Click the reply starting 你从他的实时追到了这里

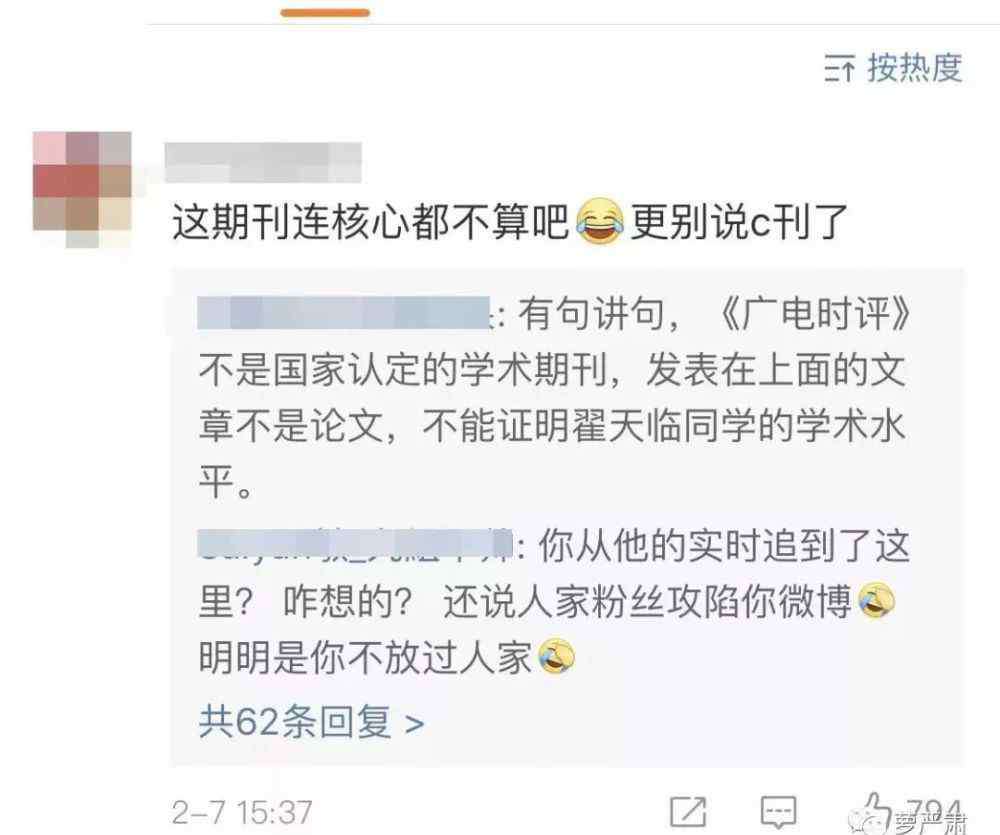554,602
